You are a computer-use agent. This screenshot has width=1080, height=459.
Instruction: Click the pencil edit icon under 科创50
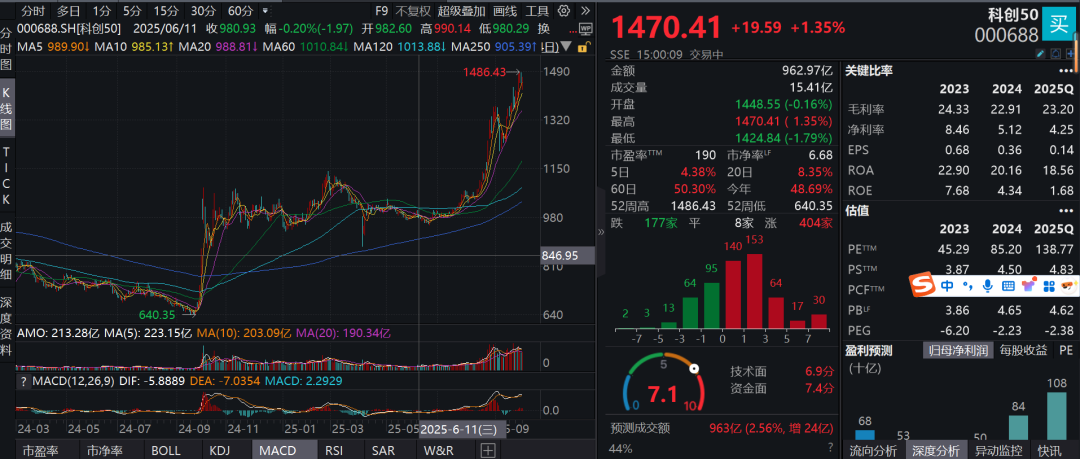click(1040, 54)
